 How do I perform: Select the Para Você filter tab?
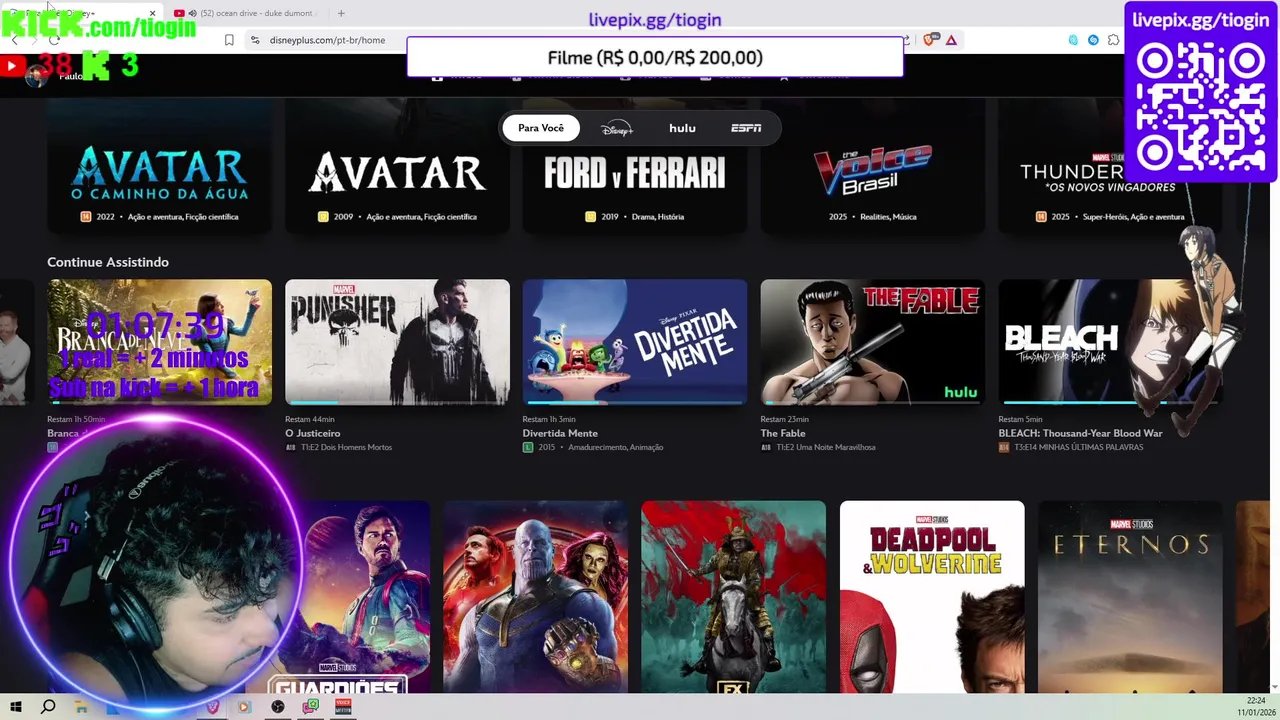[541, 128]
